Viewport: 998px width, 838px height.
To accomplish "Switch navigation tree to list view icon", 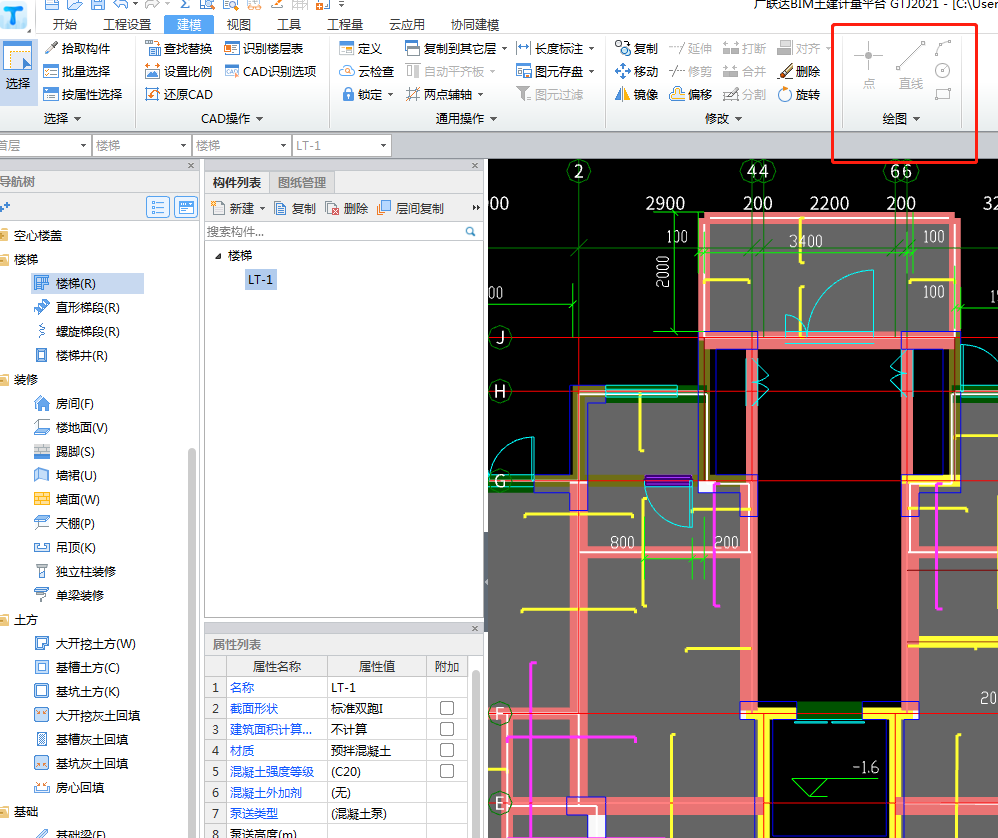I will 158,207.
